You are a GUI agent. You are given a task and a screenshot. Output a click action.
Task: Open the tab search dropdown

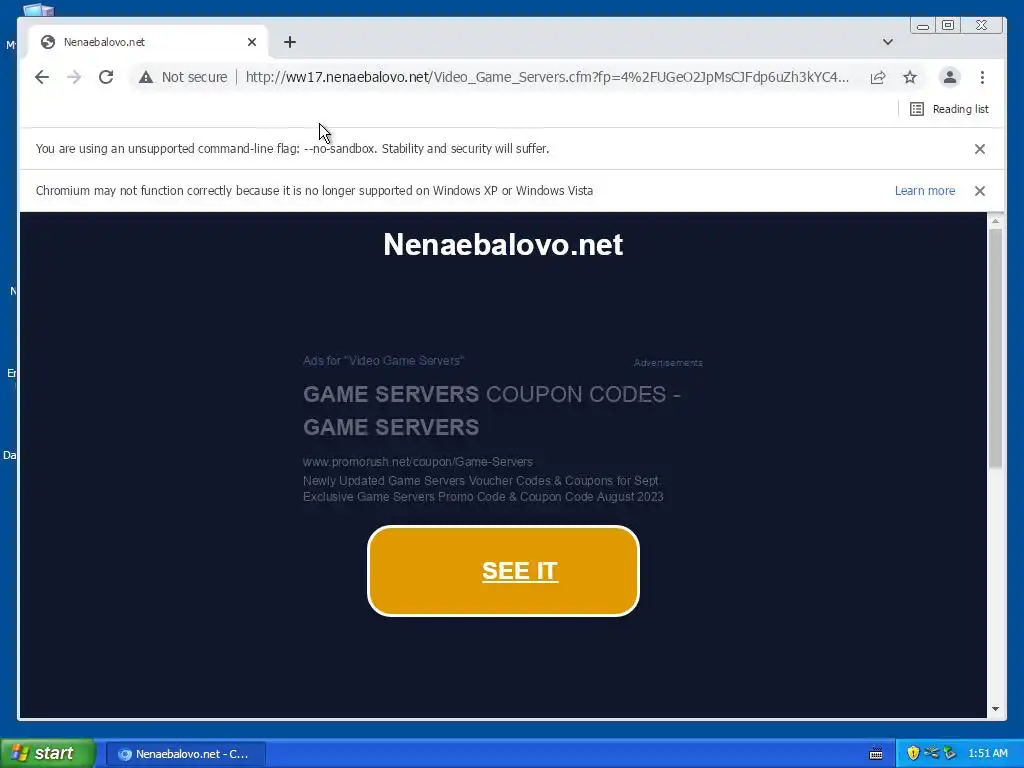pyautogui.click(x=888, y=42)
